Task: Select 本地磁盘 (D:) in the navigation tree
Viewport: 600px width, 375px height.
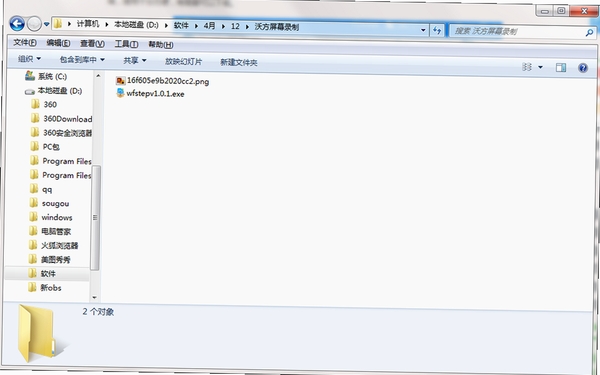Action: tap(60, 91)
